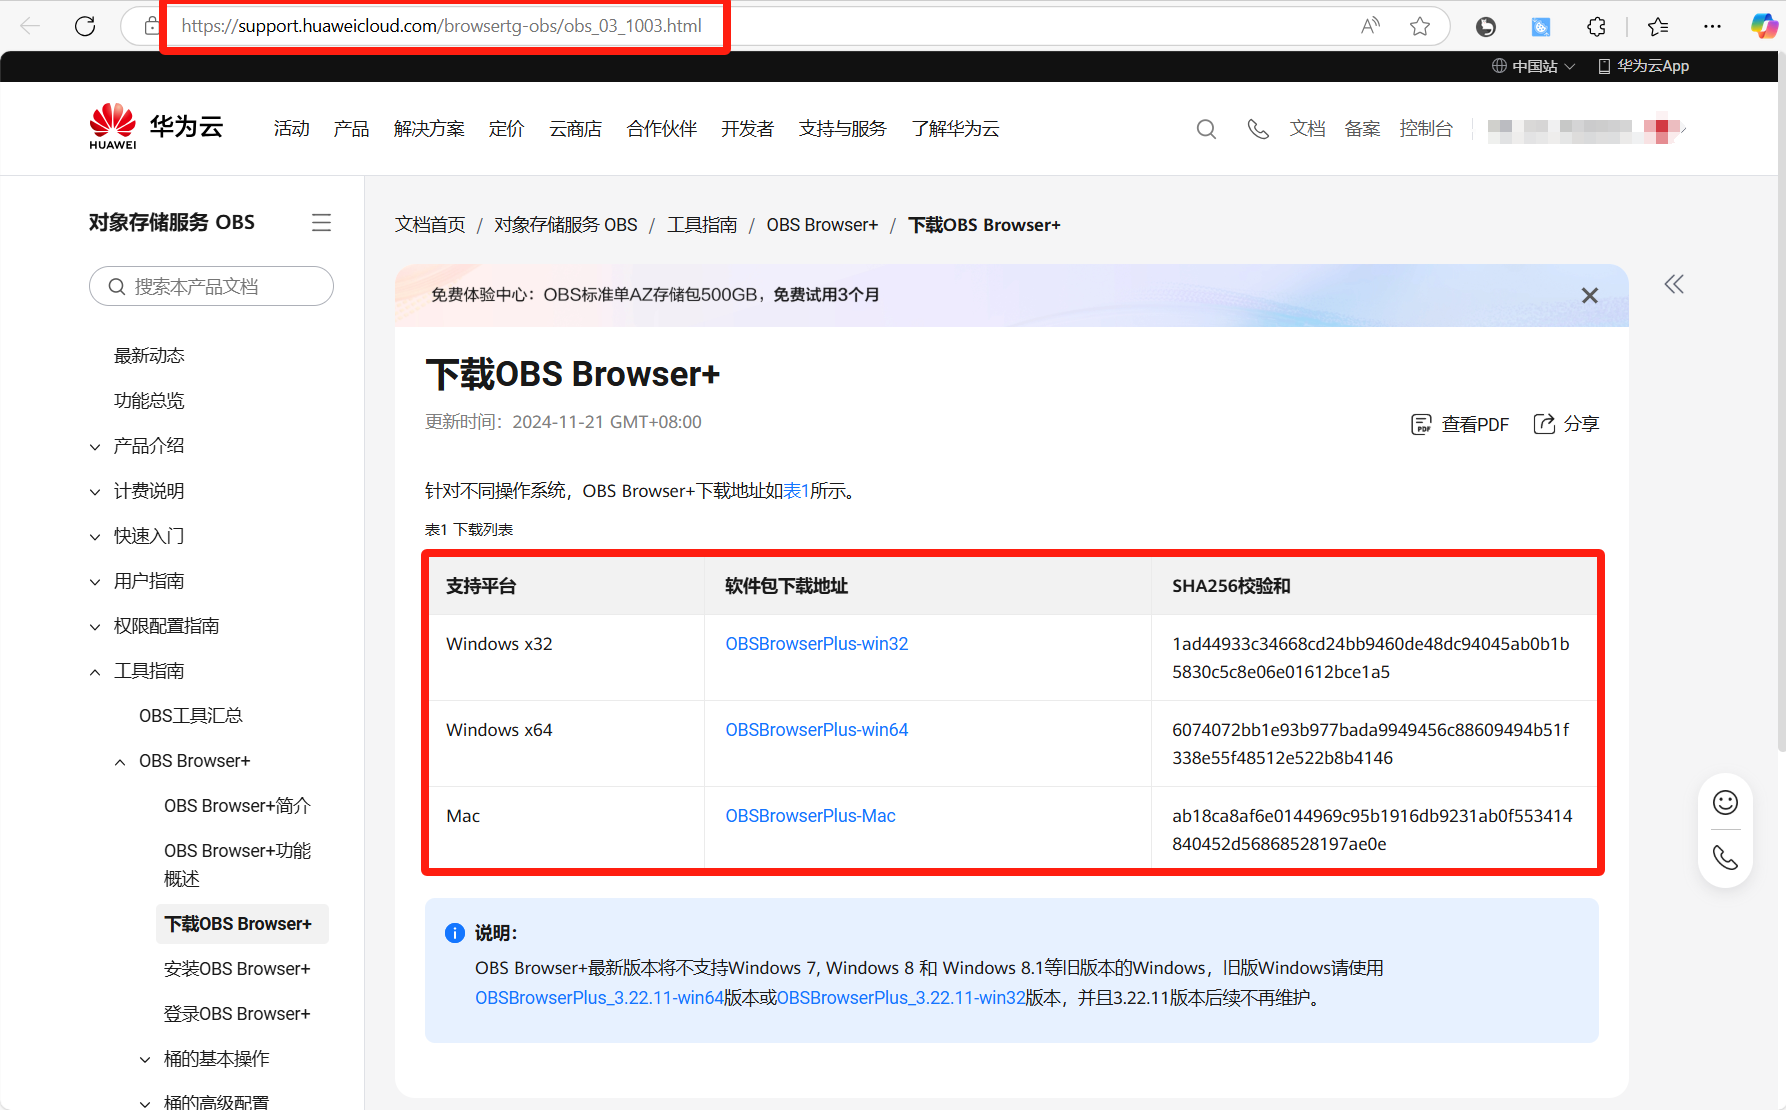Open the 支持与服务 navigation menu
Screen dimensions: 1786x1110
click(x=842, y=129)
